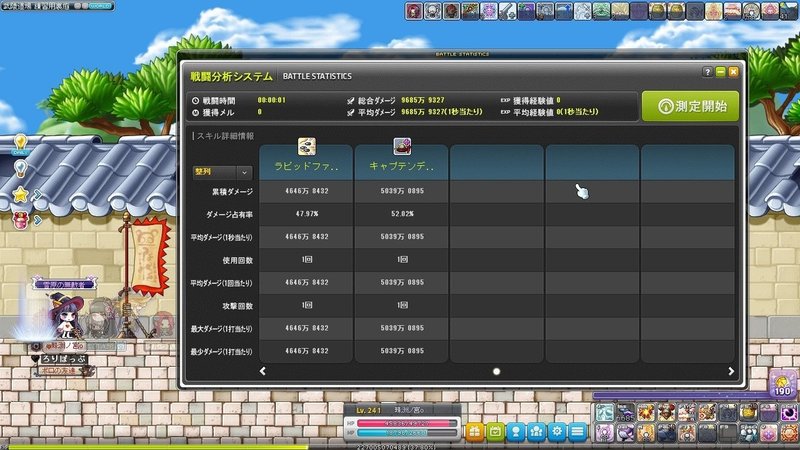800x450 pixels.
Task: Click the red-haired character buff icon
Action: (x=414, y=11)
